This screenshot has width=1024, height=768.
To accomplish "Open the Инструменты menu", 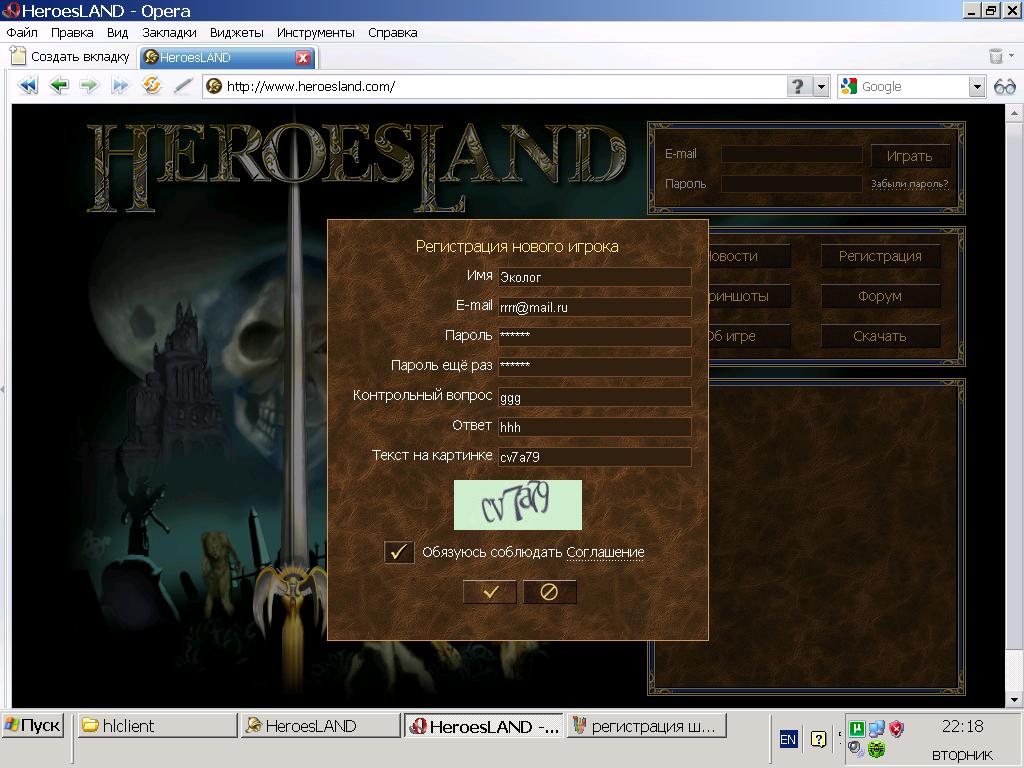I will (315, 32).
